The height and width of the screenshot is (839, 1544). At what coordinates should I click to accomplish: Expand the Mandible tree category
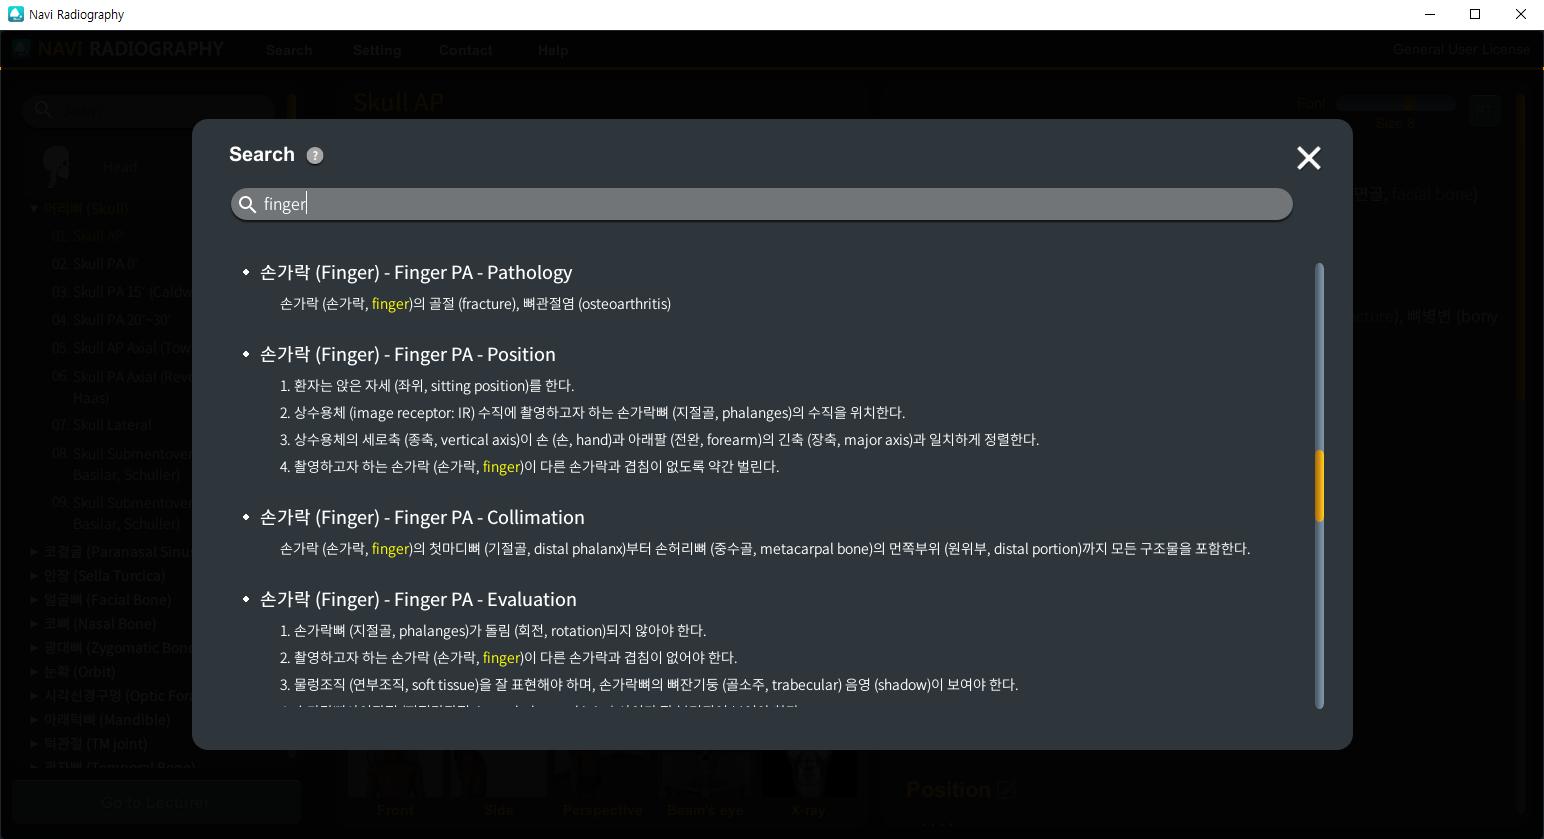[x=34, y=719]
